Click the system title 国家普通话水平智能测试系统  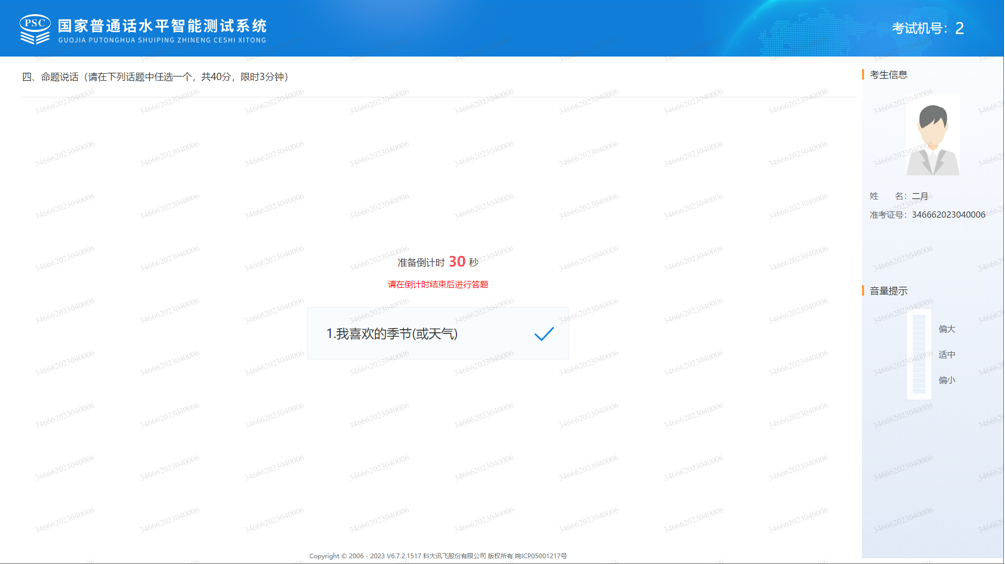pyautogui.click(x=162, y=26)
